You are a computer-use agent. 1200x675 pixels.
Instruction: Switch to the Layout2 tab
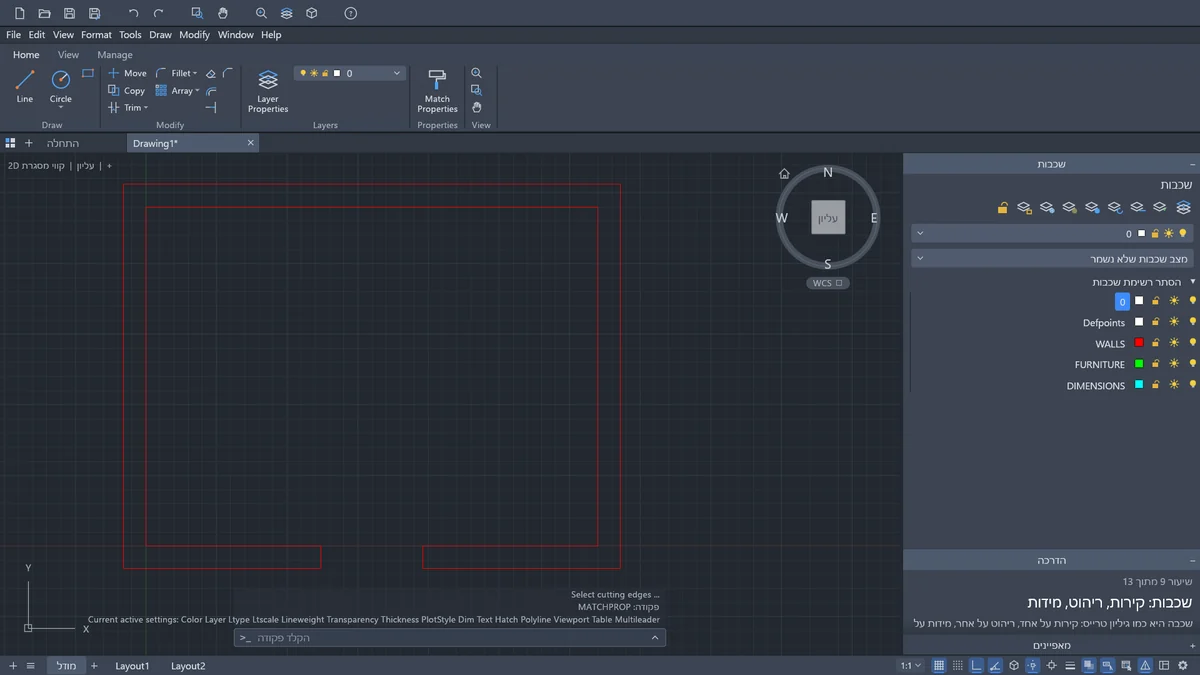tap(188, 666)
